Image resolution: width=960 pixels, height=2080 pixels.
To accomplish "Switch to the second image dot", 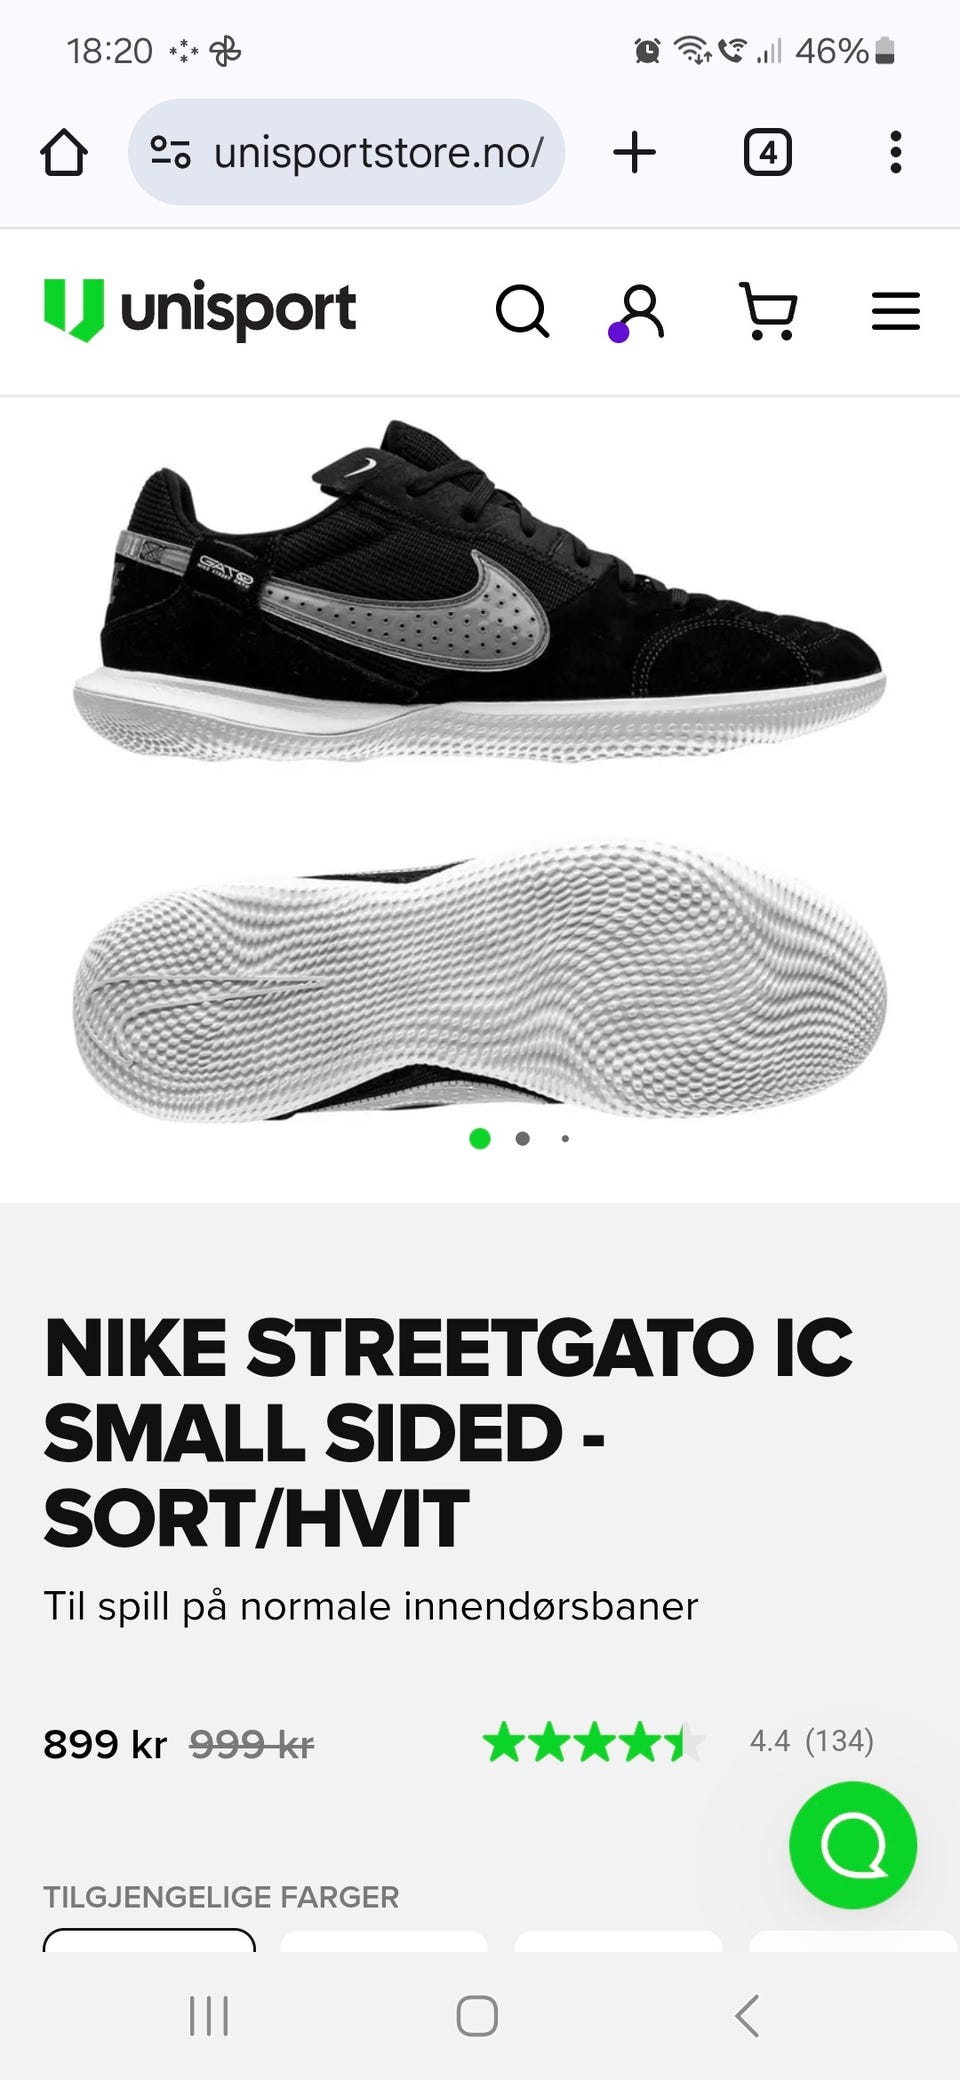I will tap(522, 1138).
